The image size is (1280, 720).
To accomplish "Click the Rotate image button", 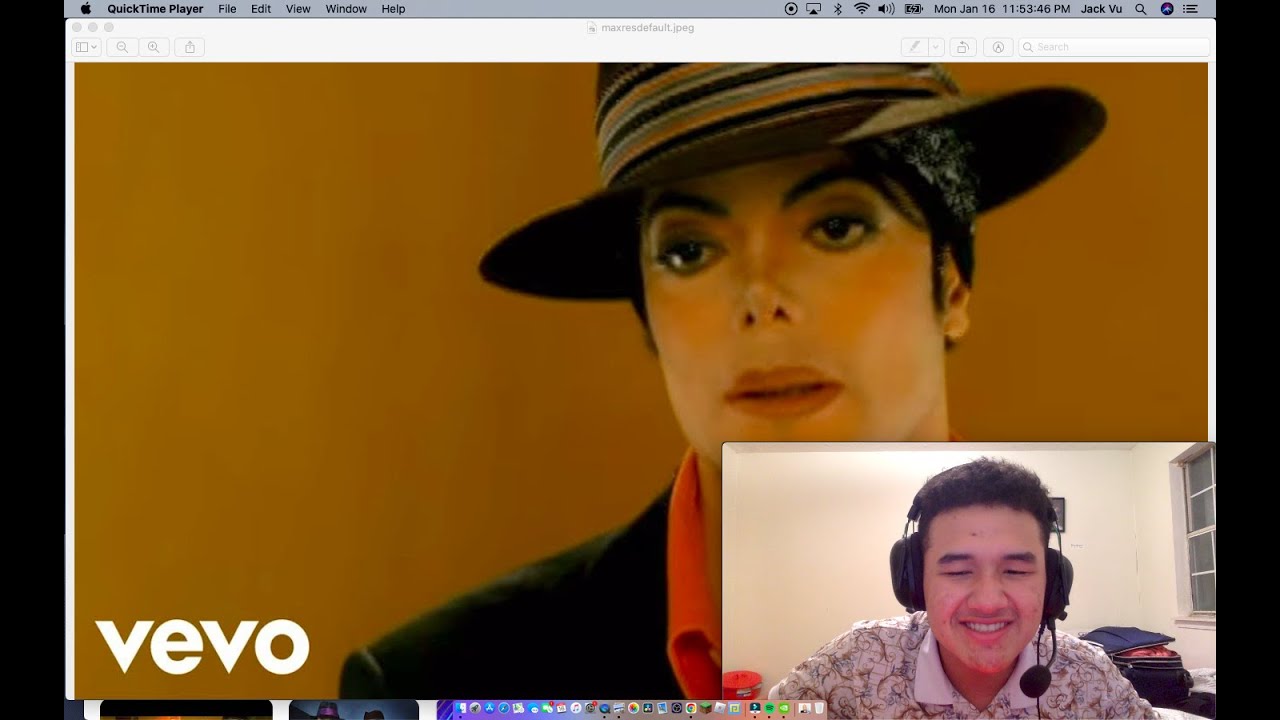I will [962, 47].
